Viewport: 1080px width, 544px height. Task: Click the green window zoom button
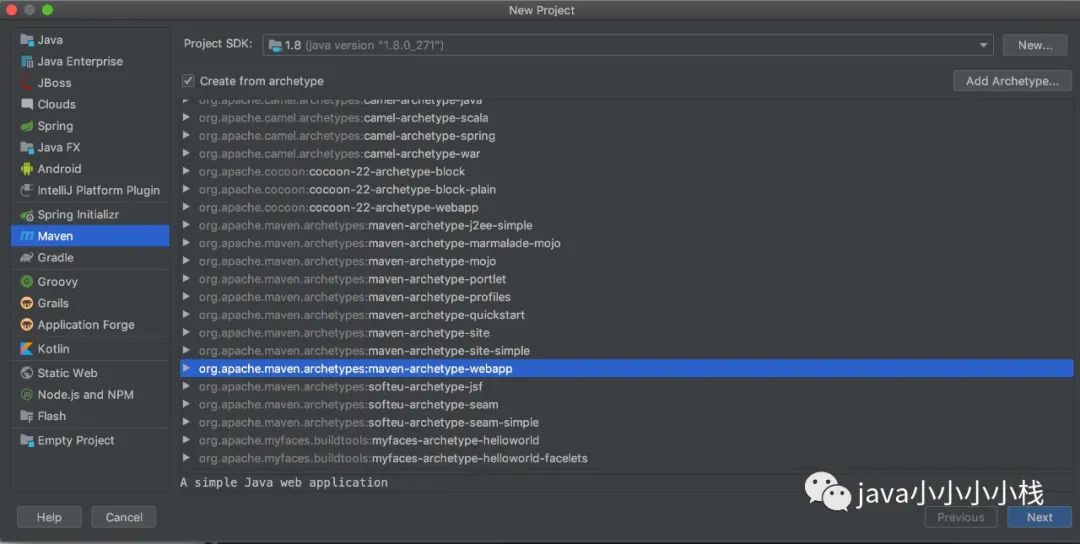(48, 10)
